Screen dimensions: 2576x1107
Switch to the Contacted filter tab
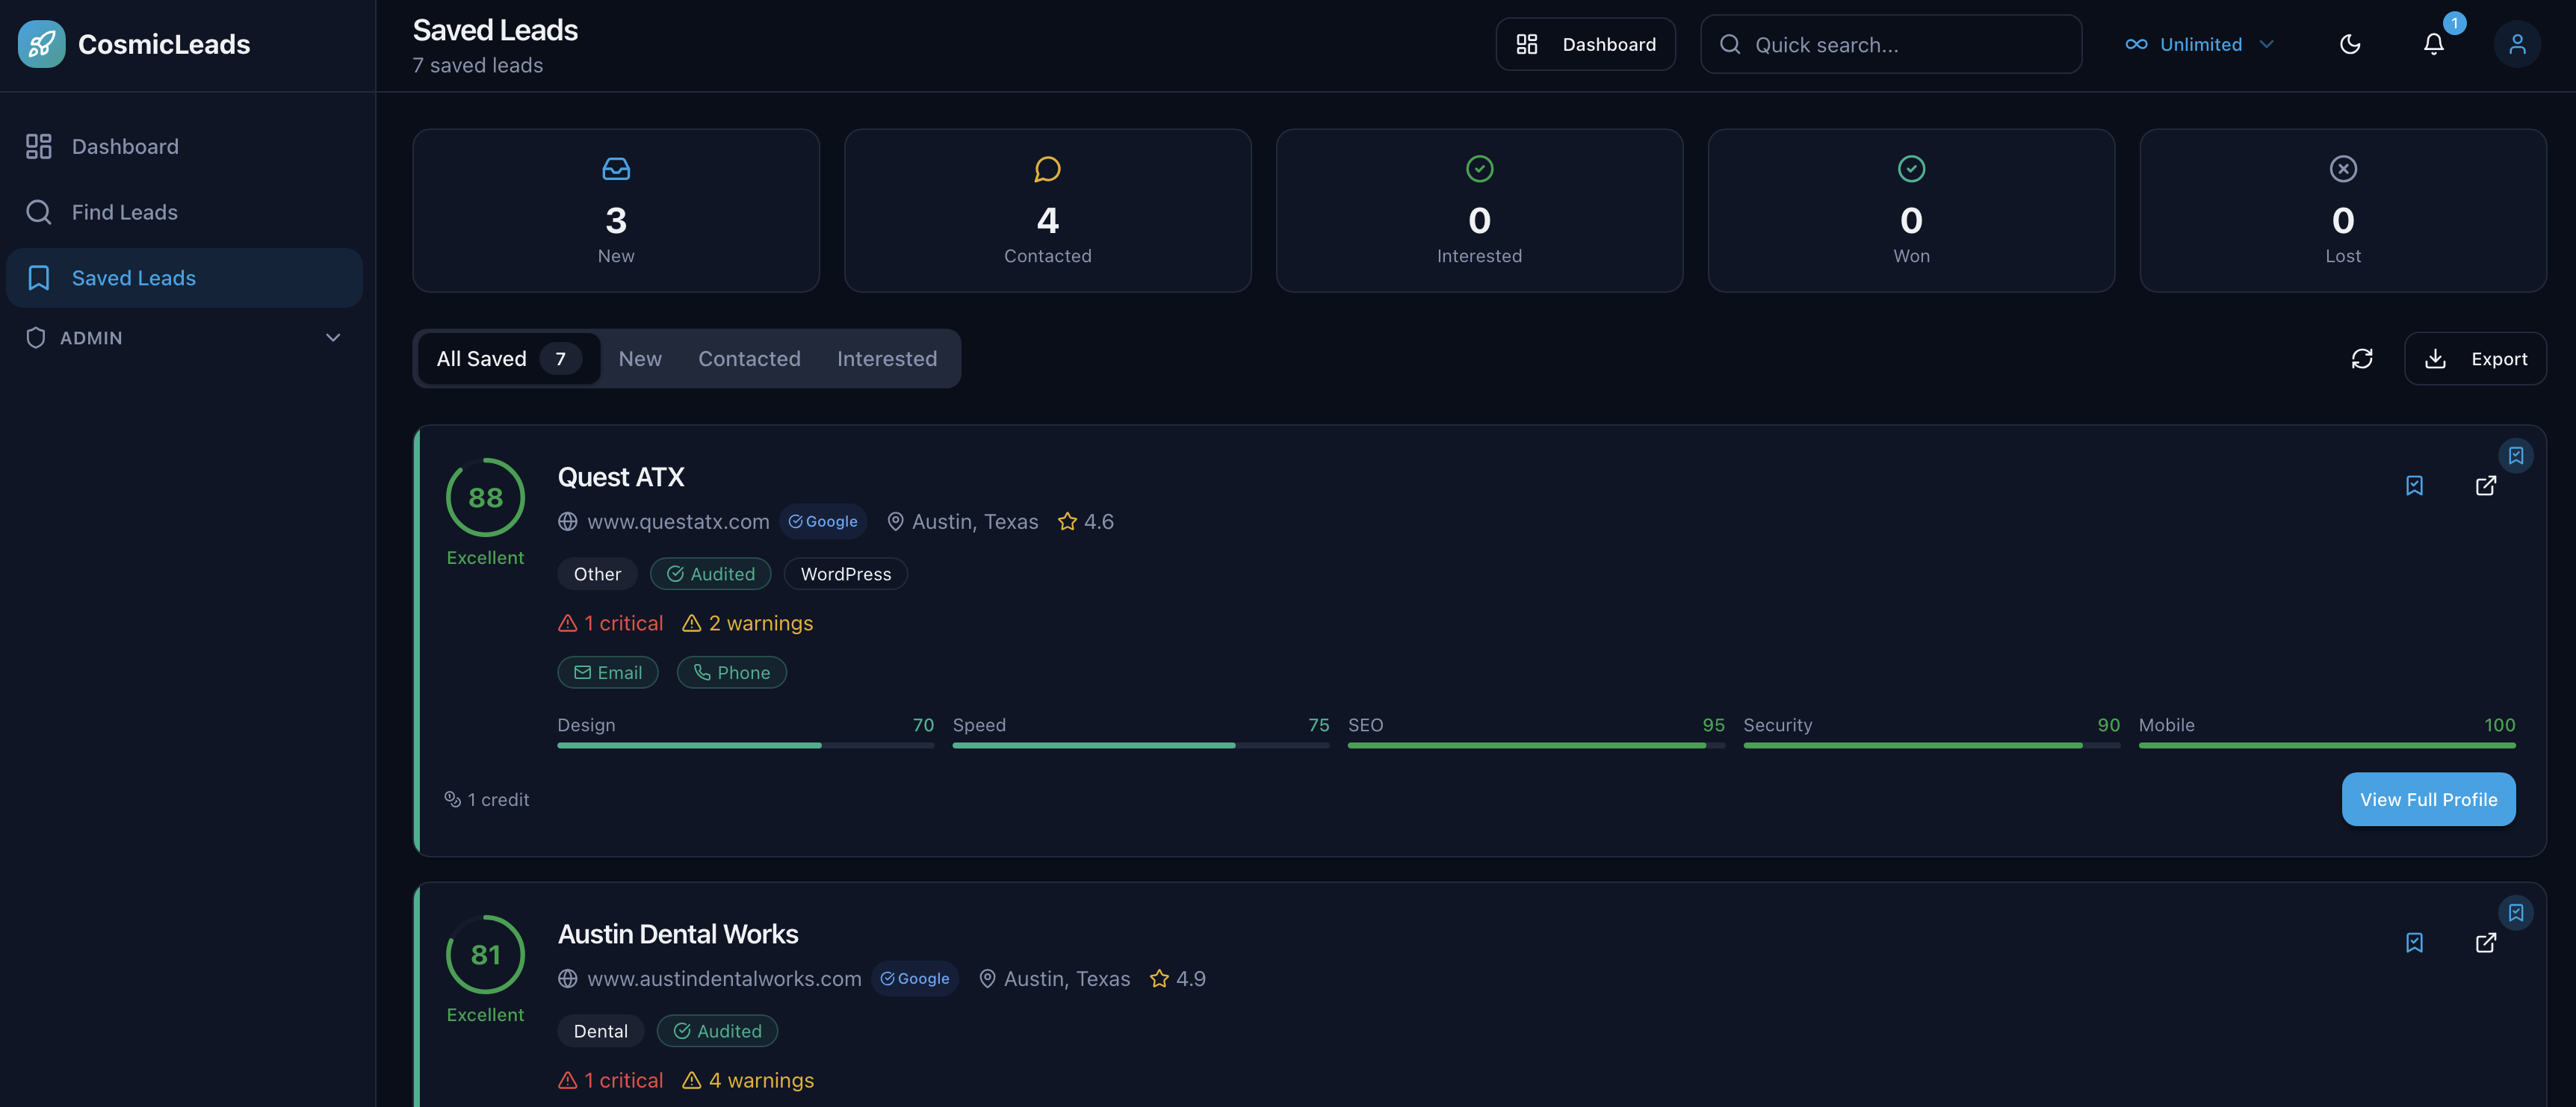pyautogui.click(x=749, y=358)
